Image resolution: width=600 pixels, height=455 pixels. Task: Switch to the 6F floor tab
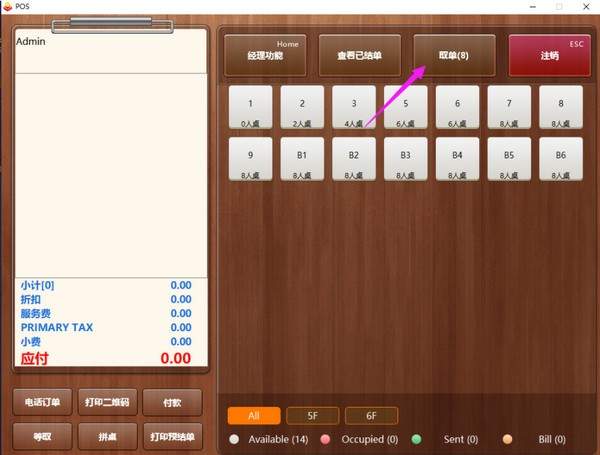tap(372, 416)
